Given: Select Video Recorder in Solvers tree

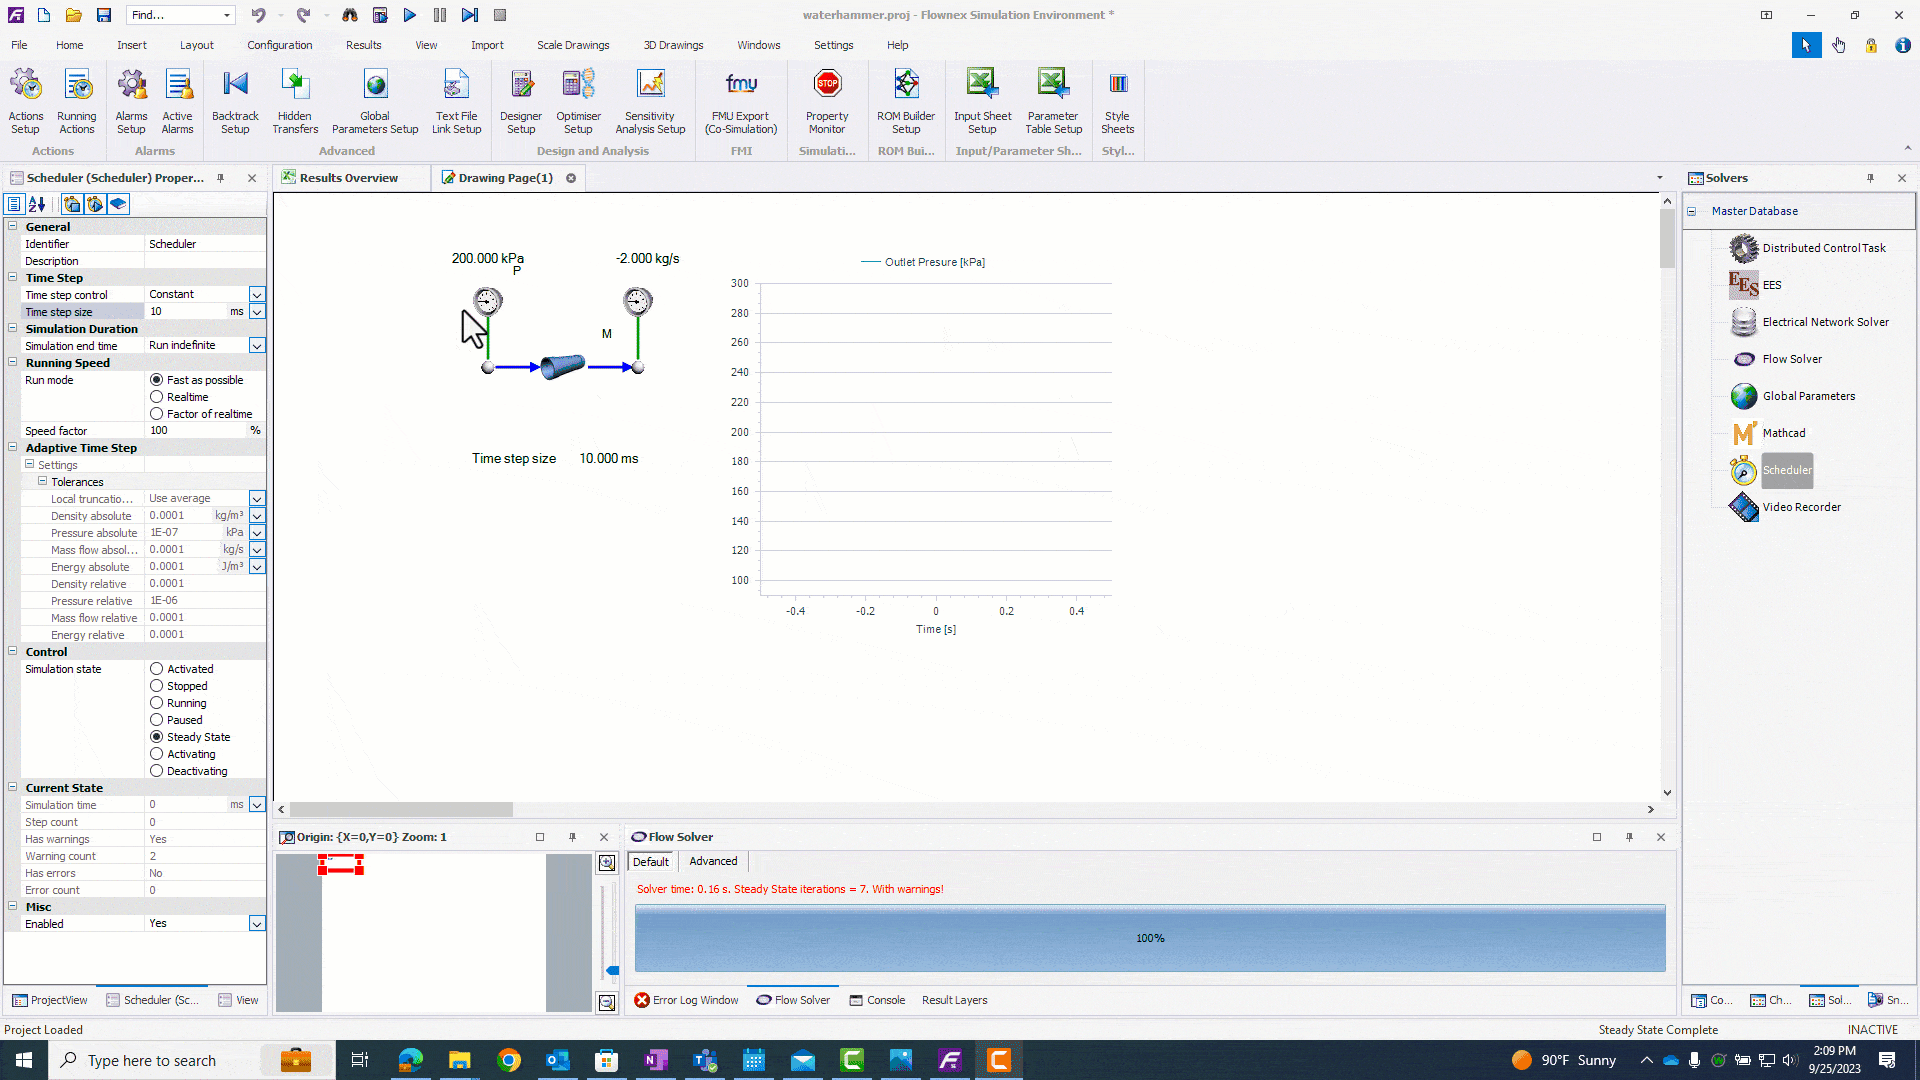Looking at the screenshot, I should pyautogui.click(x=1801, y=507).
